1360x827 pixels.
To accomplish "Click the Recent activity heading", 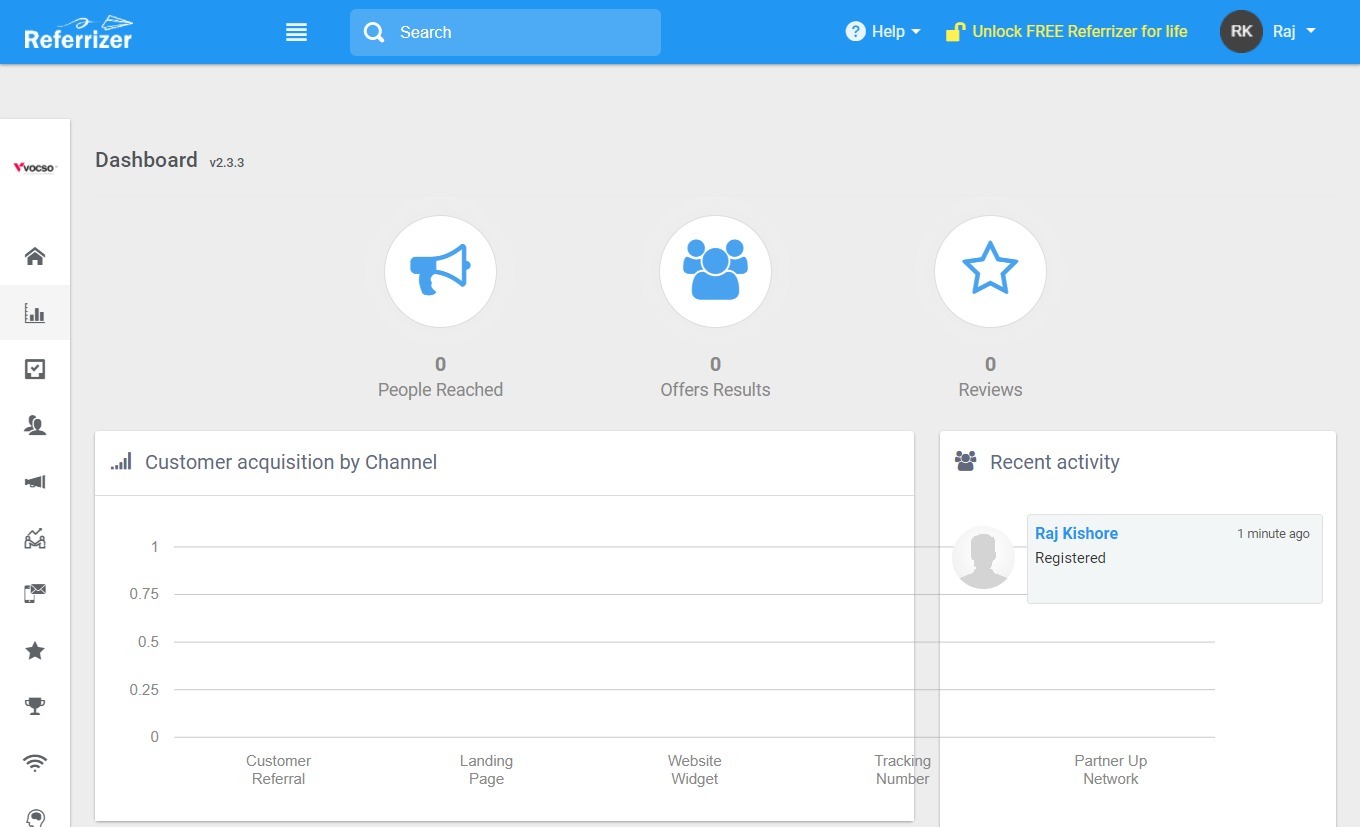I will [1055, 462].
